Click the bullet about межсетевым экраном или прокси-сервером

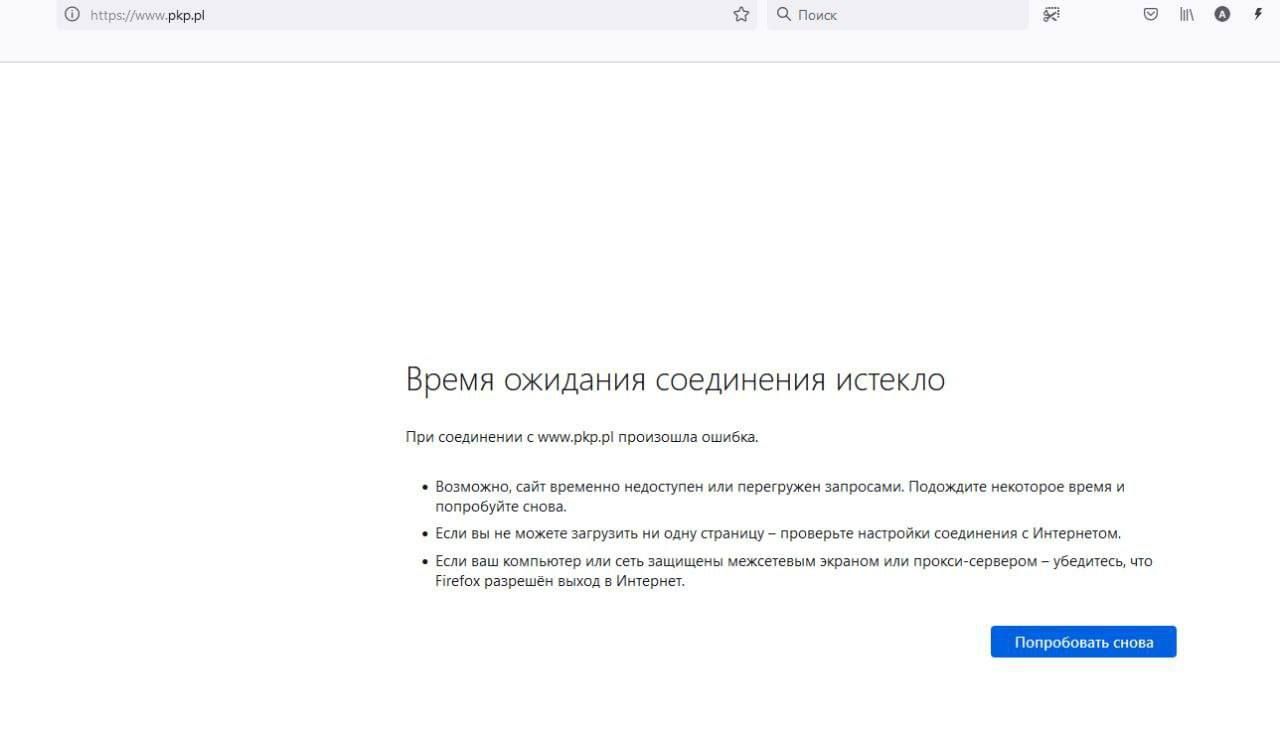794,571
